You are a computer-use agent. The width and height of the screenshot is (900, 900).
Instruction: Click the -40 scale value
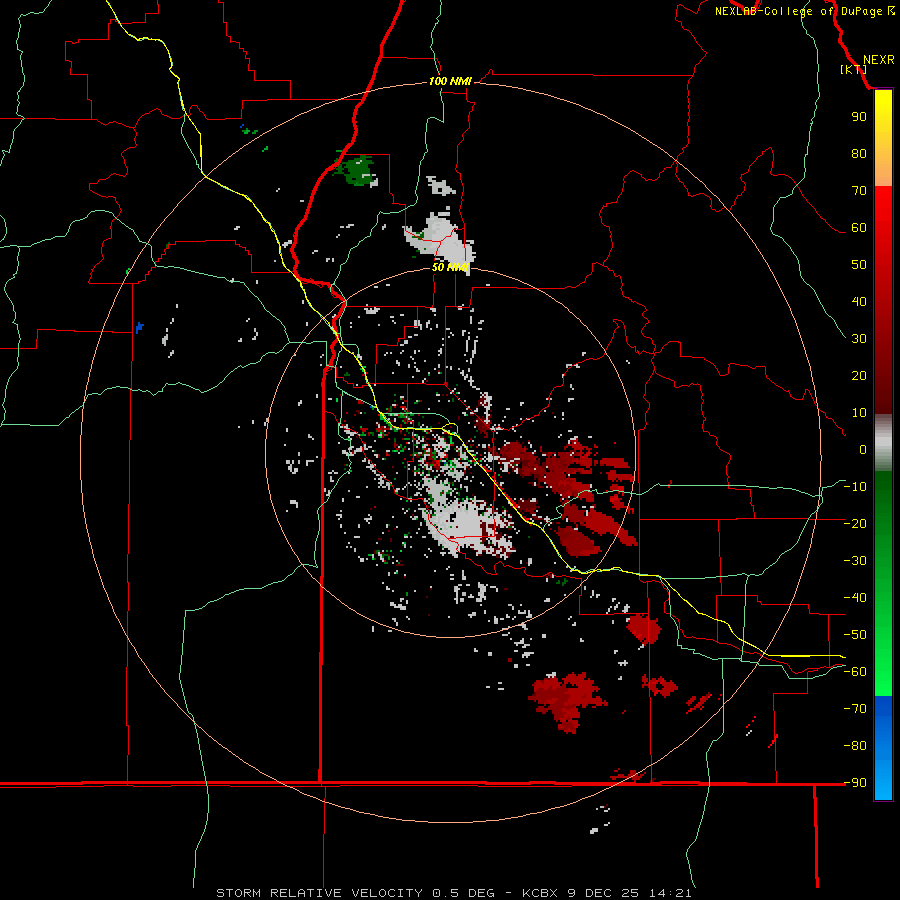[x=855, y=598]
